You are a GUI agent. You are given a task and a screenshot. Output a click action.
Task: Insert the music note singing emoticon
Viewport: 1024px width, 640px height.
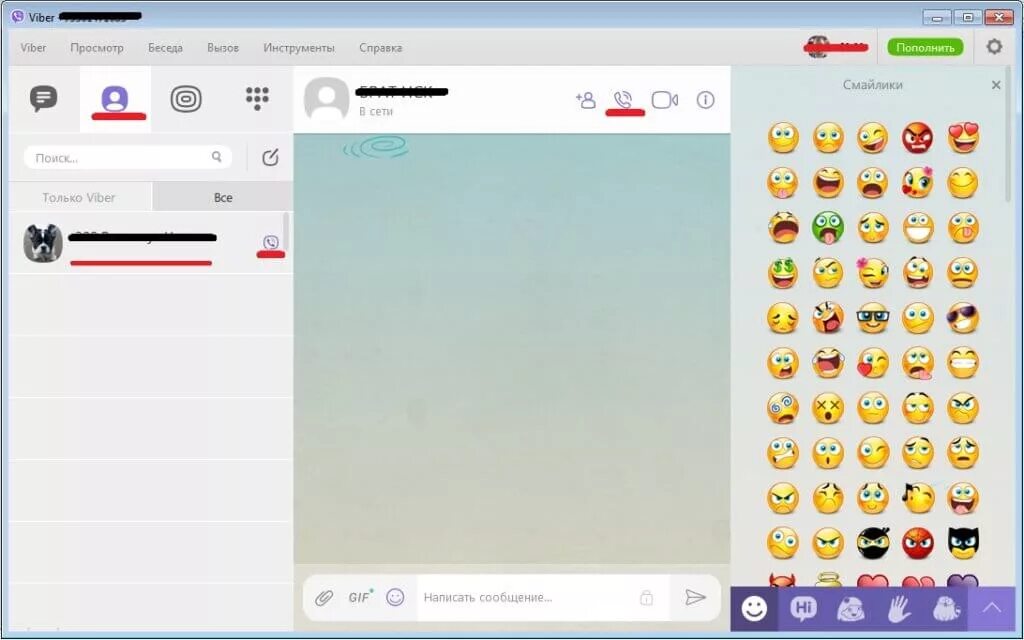click(x=918, y=498)
